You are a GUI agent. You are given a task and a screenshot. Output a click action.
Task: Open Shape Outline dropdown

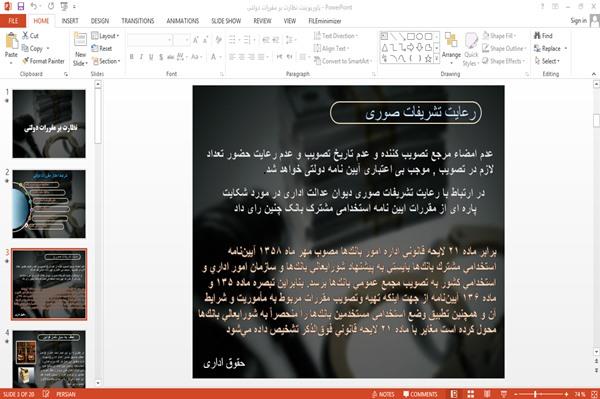pyautogui.click(x=504, y=48)
